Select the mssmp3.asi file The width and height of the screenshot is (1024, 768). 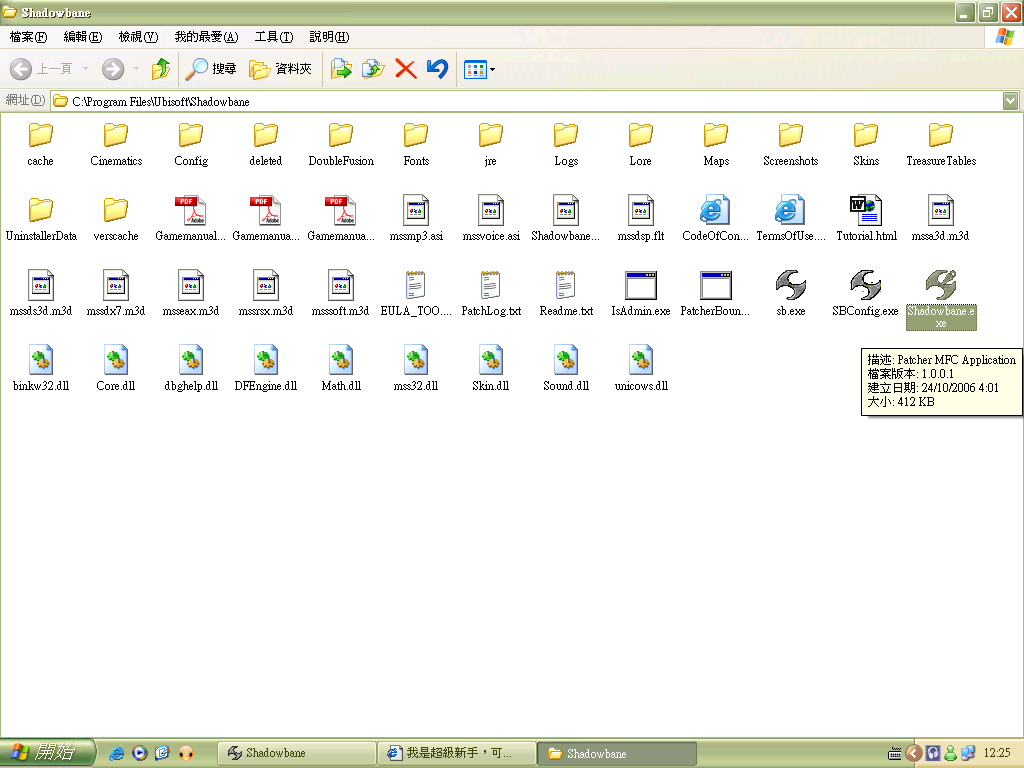tap(416, 219)
